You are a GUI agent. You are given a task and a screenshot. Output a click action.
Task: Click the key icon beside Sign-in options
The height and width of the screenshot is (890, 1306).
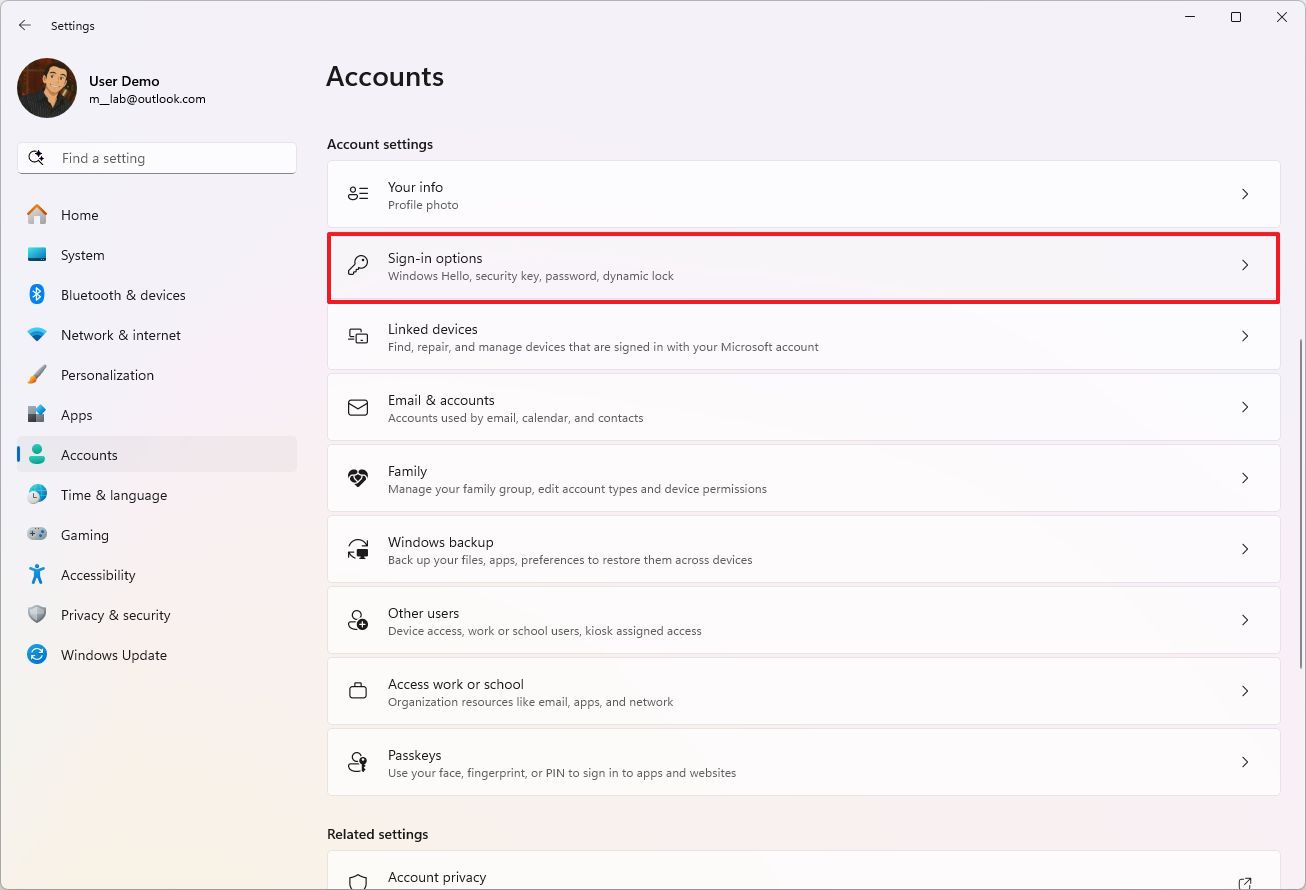(x=358, y=265)
